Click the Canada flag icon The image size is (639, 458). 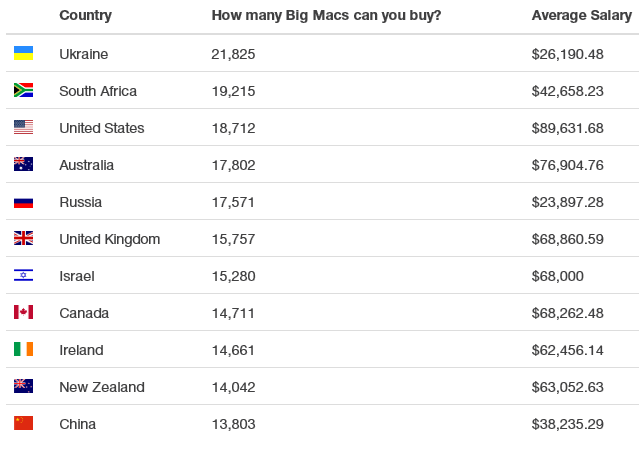23,313
